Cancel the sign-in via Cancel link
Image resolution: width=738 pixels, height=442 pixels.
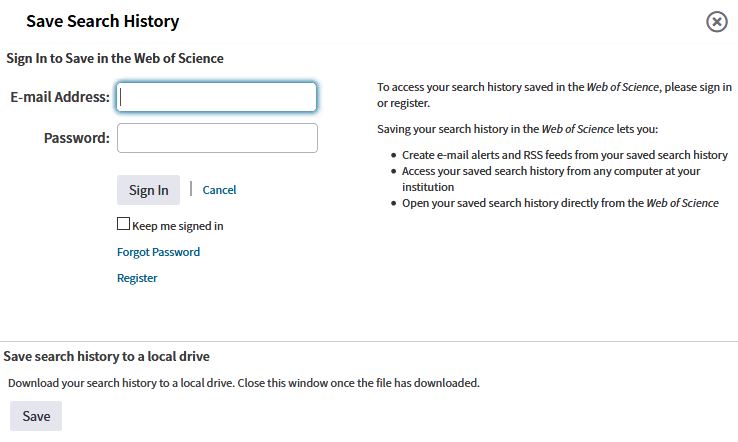(219, 190)
